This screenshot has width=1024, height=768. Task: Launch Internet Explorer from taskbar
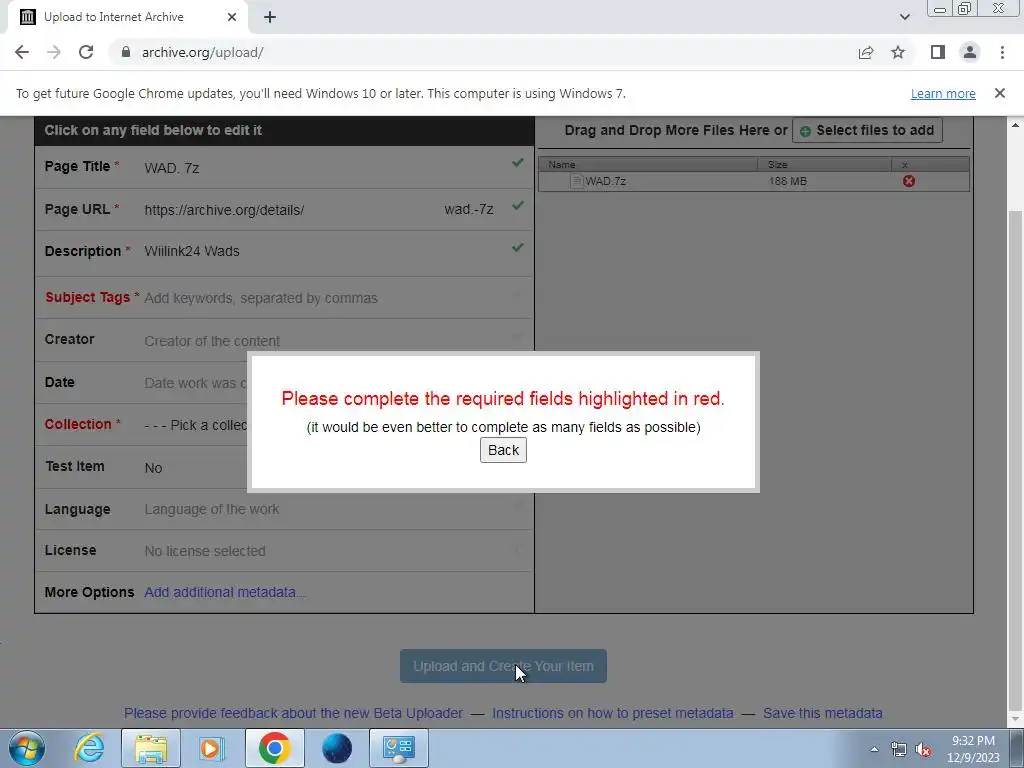tap(88, 748)
